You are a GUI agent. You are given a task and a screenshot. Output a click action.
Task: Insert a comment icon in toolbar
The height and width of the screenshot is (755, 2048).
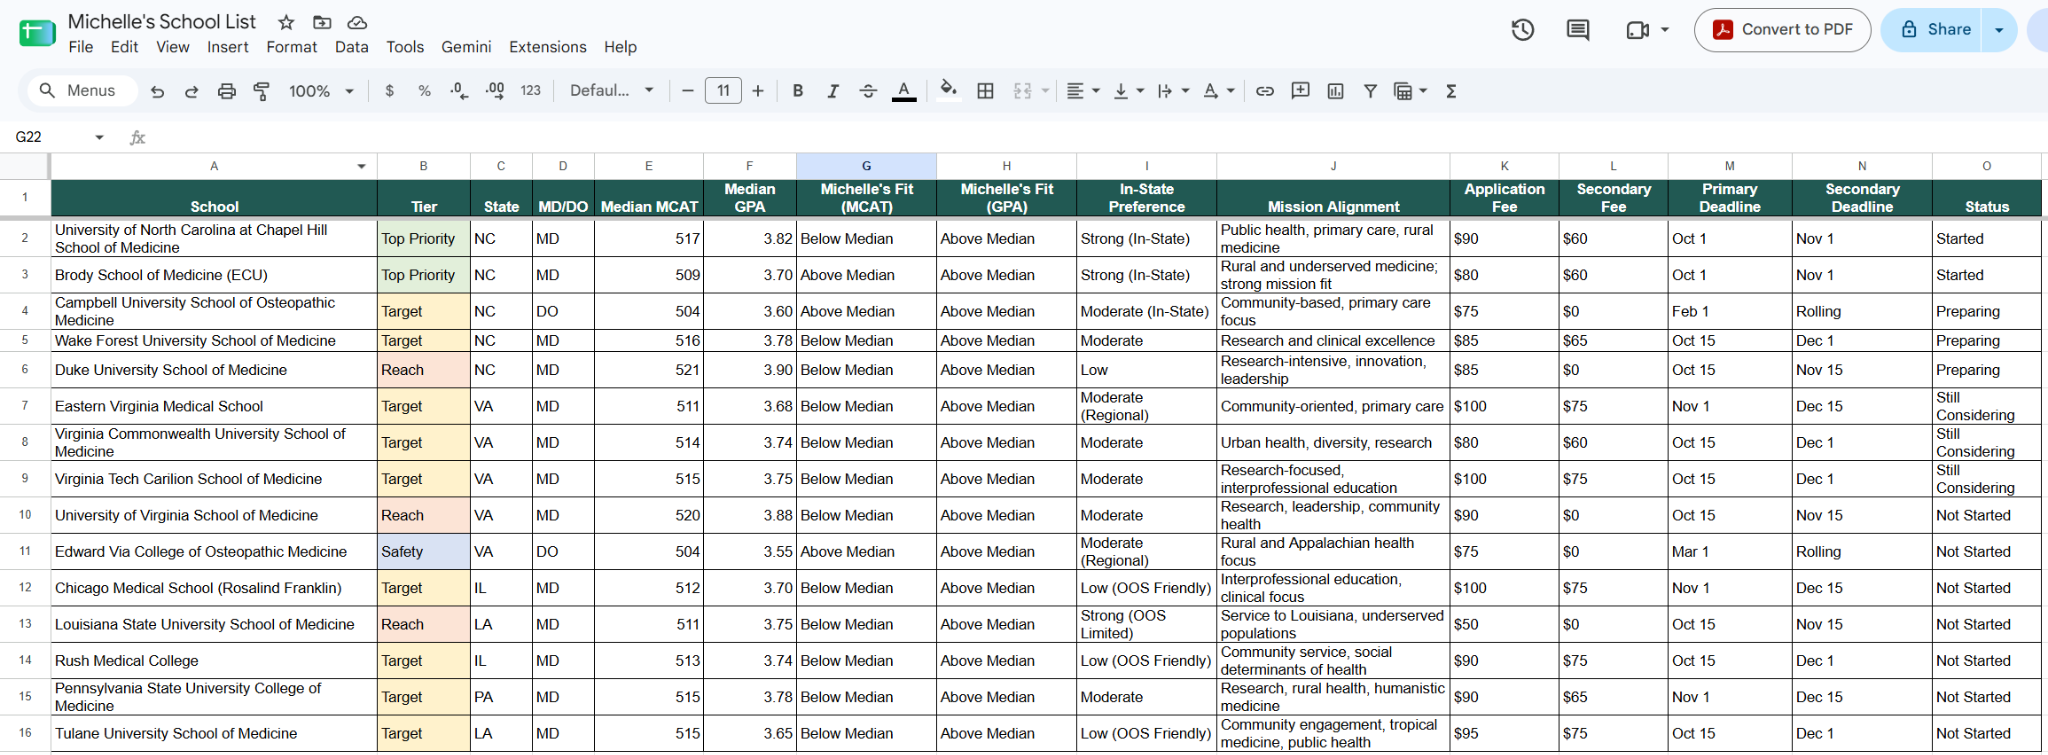tap(1300, 91)
